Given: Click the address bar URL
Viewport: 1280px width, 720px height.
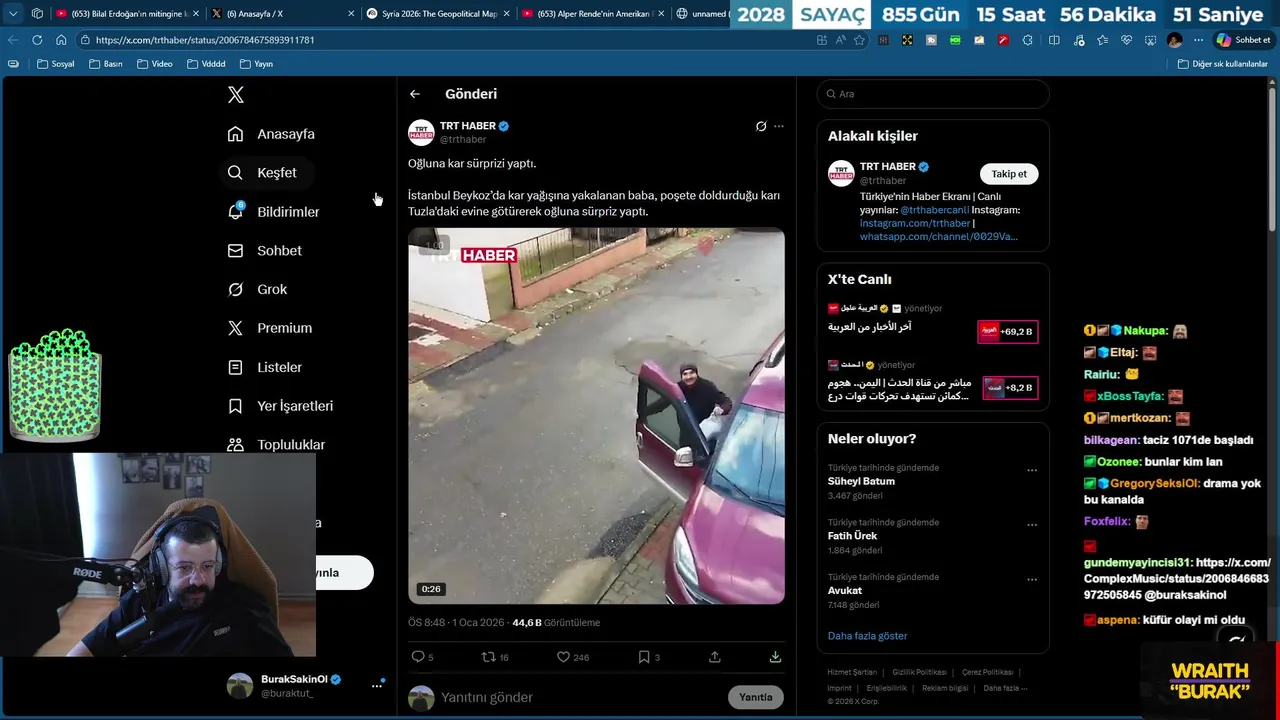Looking at the screenshot, I should point(205,40).
